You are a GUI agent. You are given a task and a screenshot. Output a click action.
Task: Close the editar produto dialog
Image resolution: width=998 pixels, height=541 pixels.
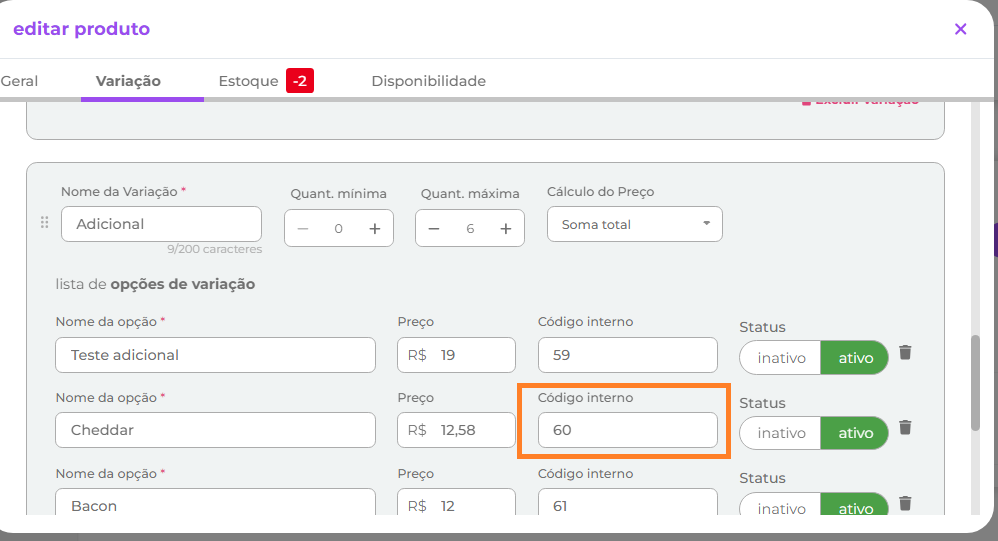[960, 29]
